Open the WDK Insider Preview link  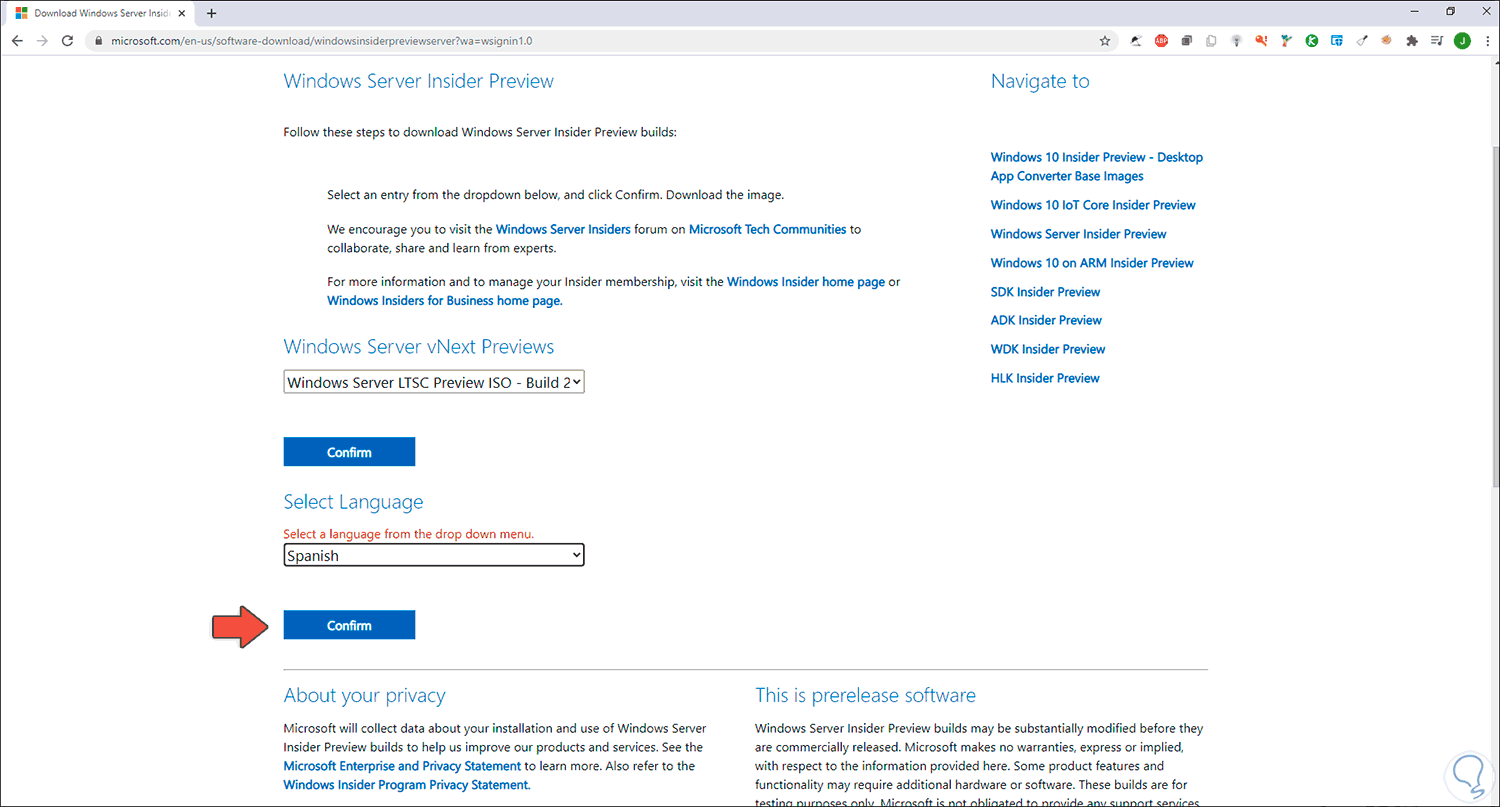point(1048,349)
